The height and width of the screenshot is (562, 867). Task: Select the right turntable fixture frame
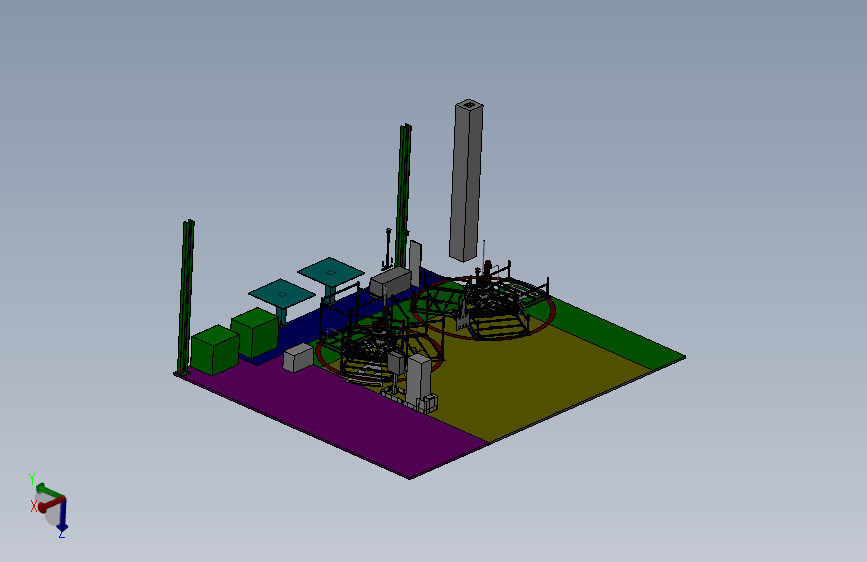492,301
